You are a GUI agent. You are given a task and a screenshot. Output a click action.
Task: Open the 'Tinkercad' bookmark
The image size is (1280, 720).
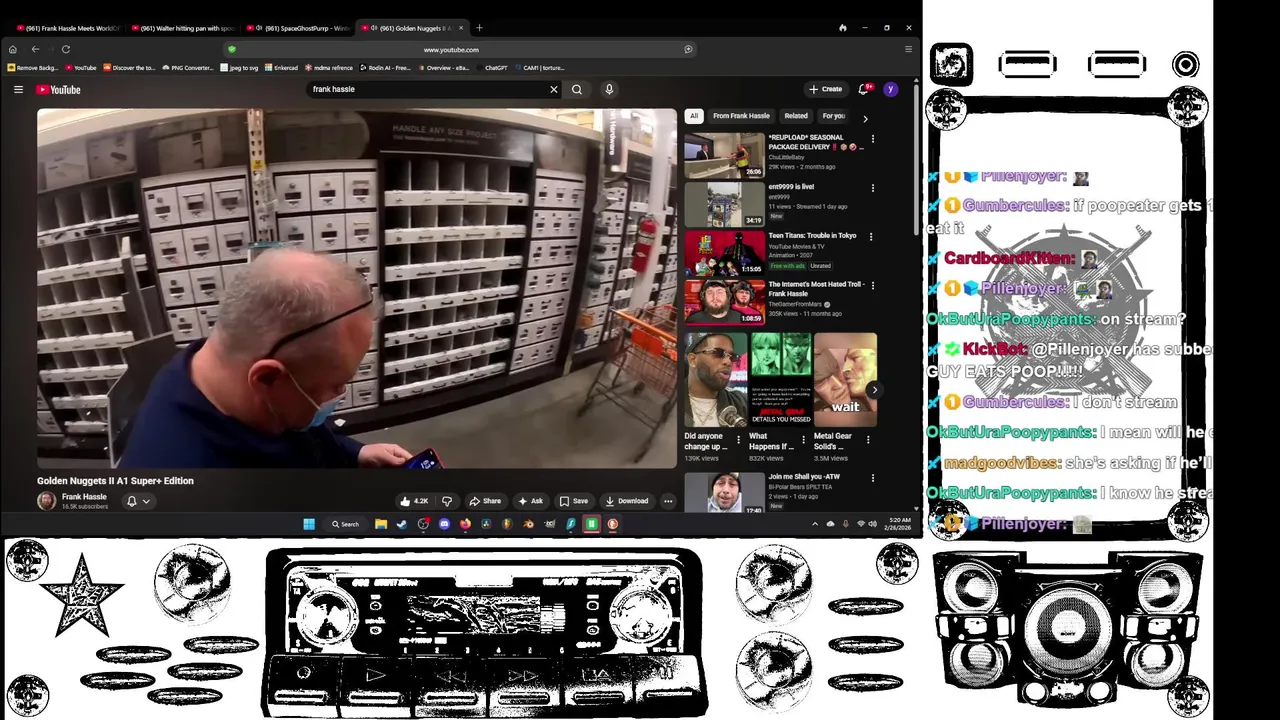click(x=281, y=68)
